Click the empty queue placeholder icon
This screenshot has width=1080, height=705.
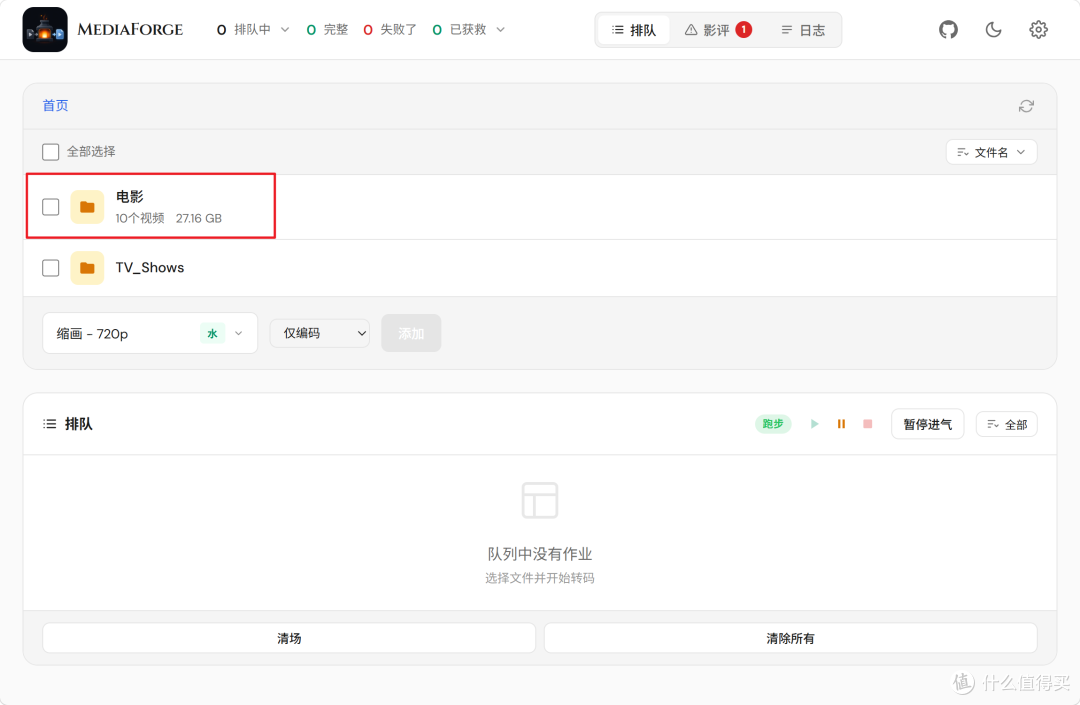tap(540, 501)
